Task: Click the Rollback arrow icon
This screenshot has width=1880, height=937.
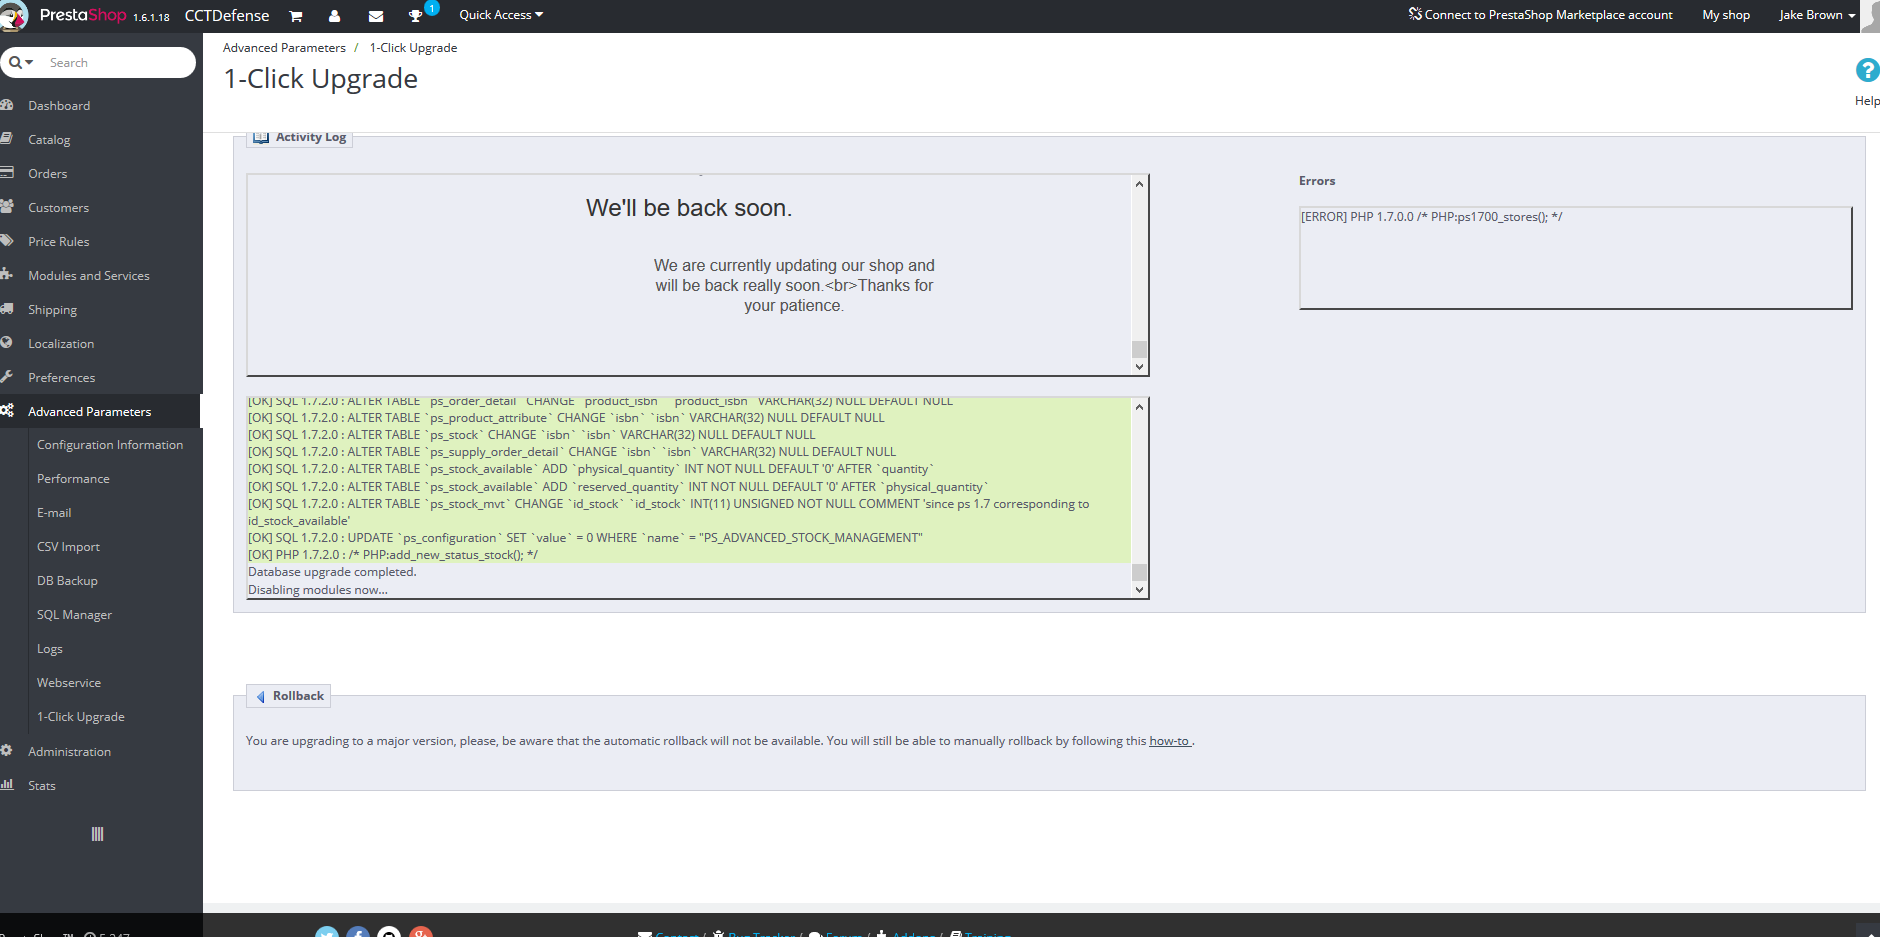Action: tap(261, 696)
